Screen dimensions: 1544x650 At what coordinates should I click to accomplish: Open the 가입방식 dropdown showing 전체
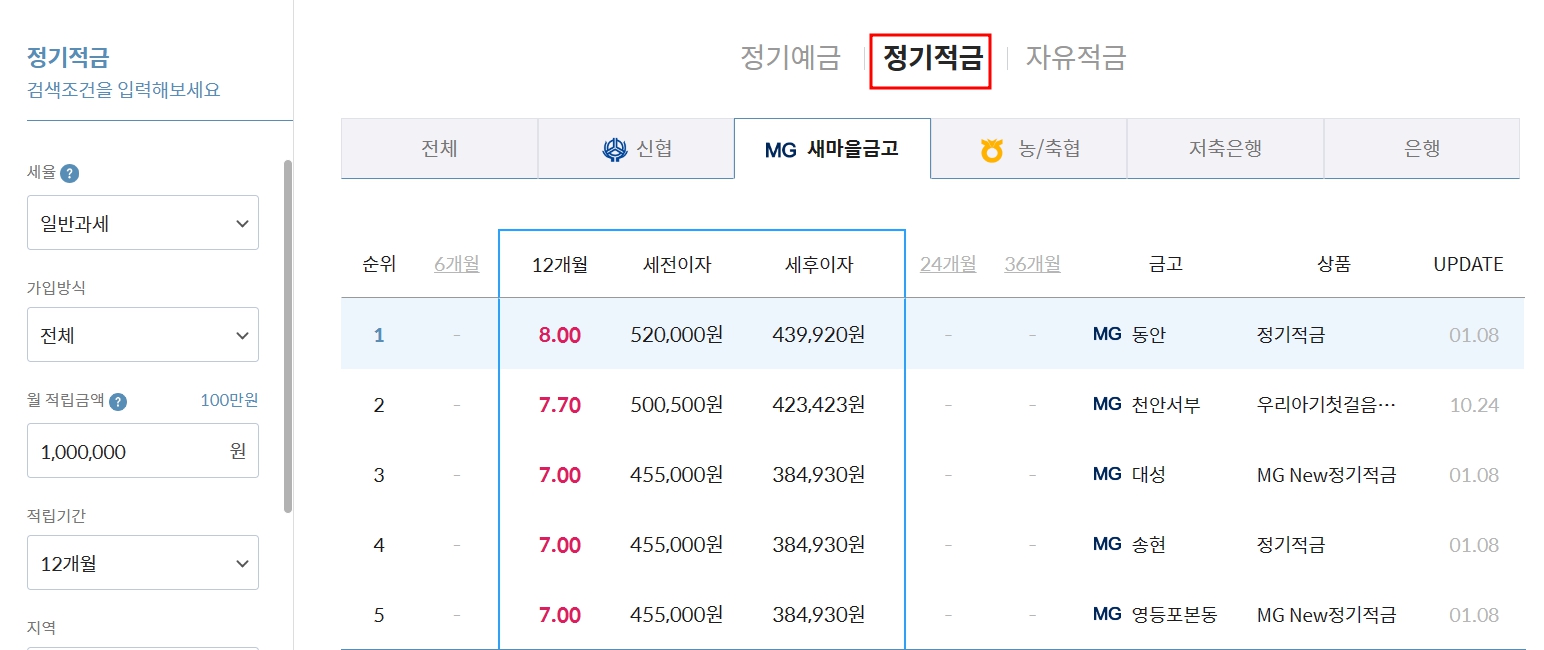pos(142,334)
